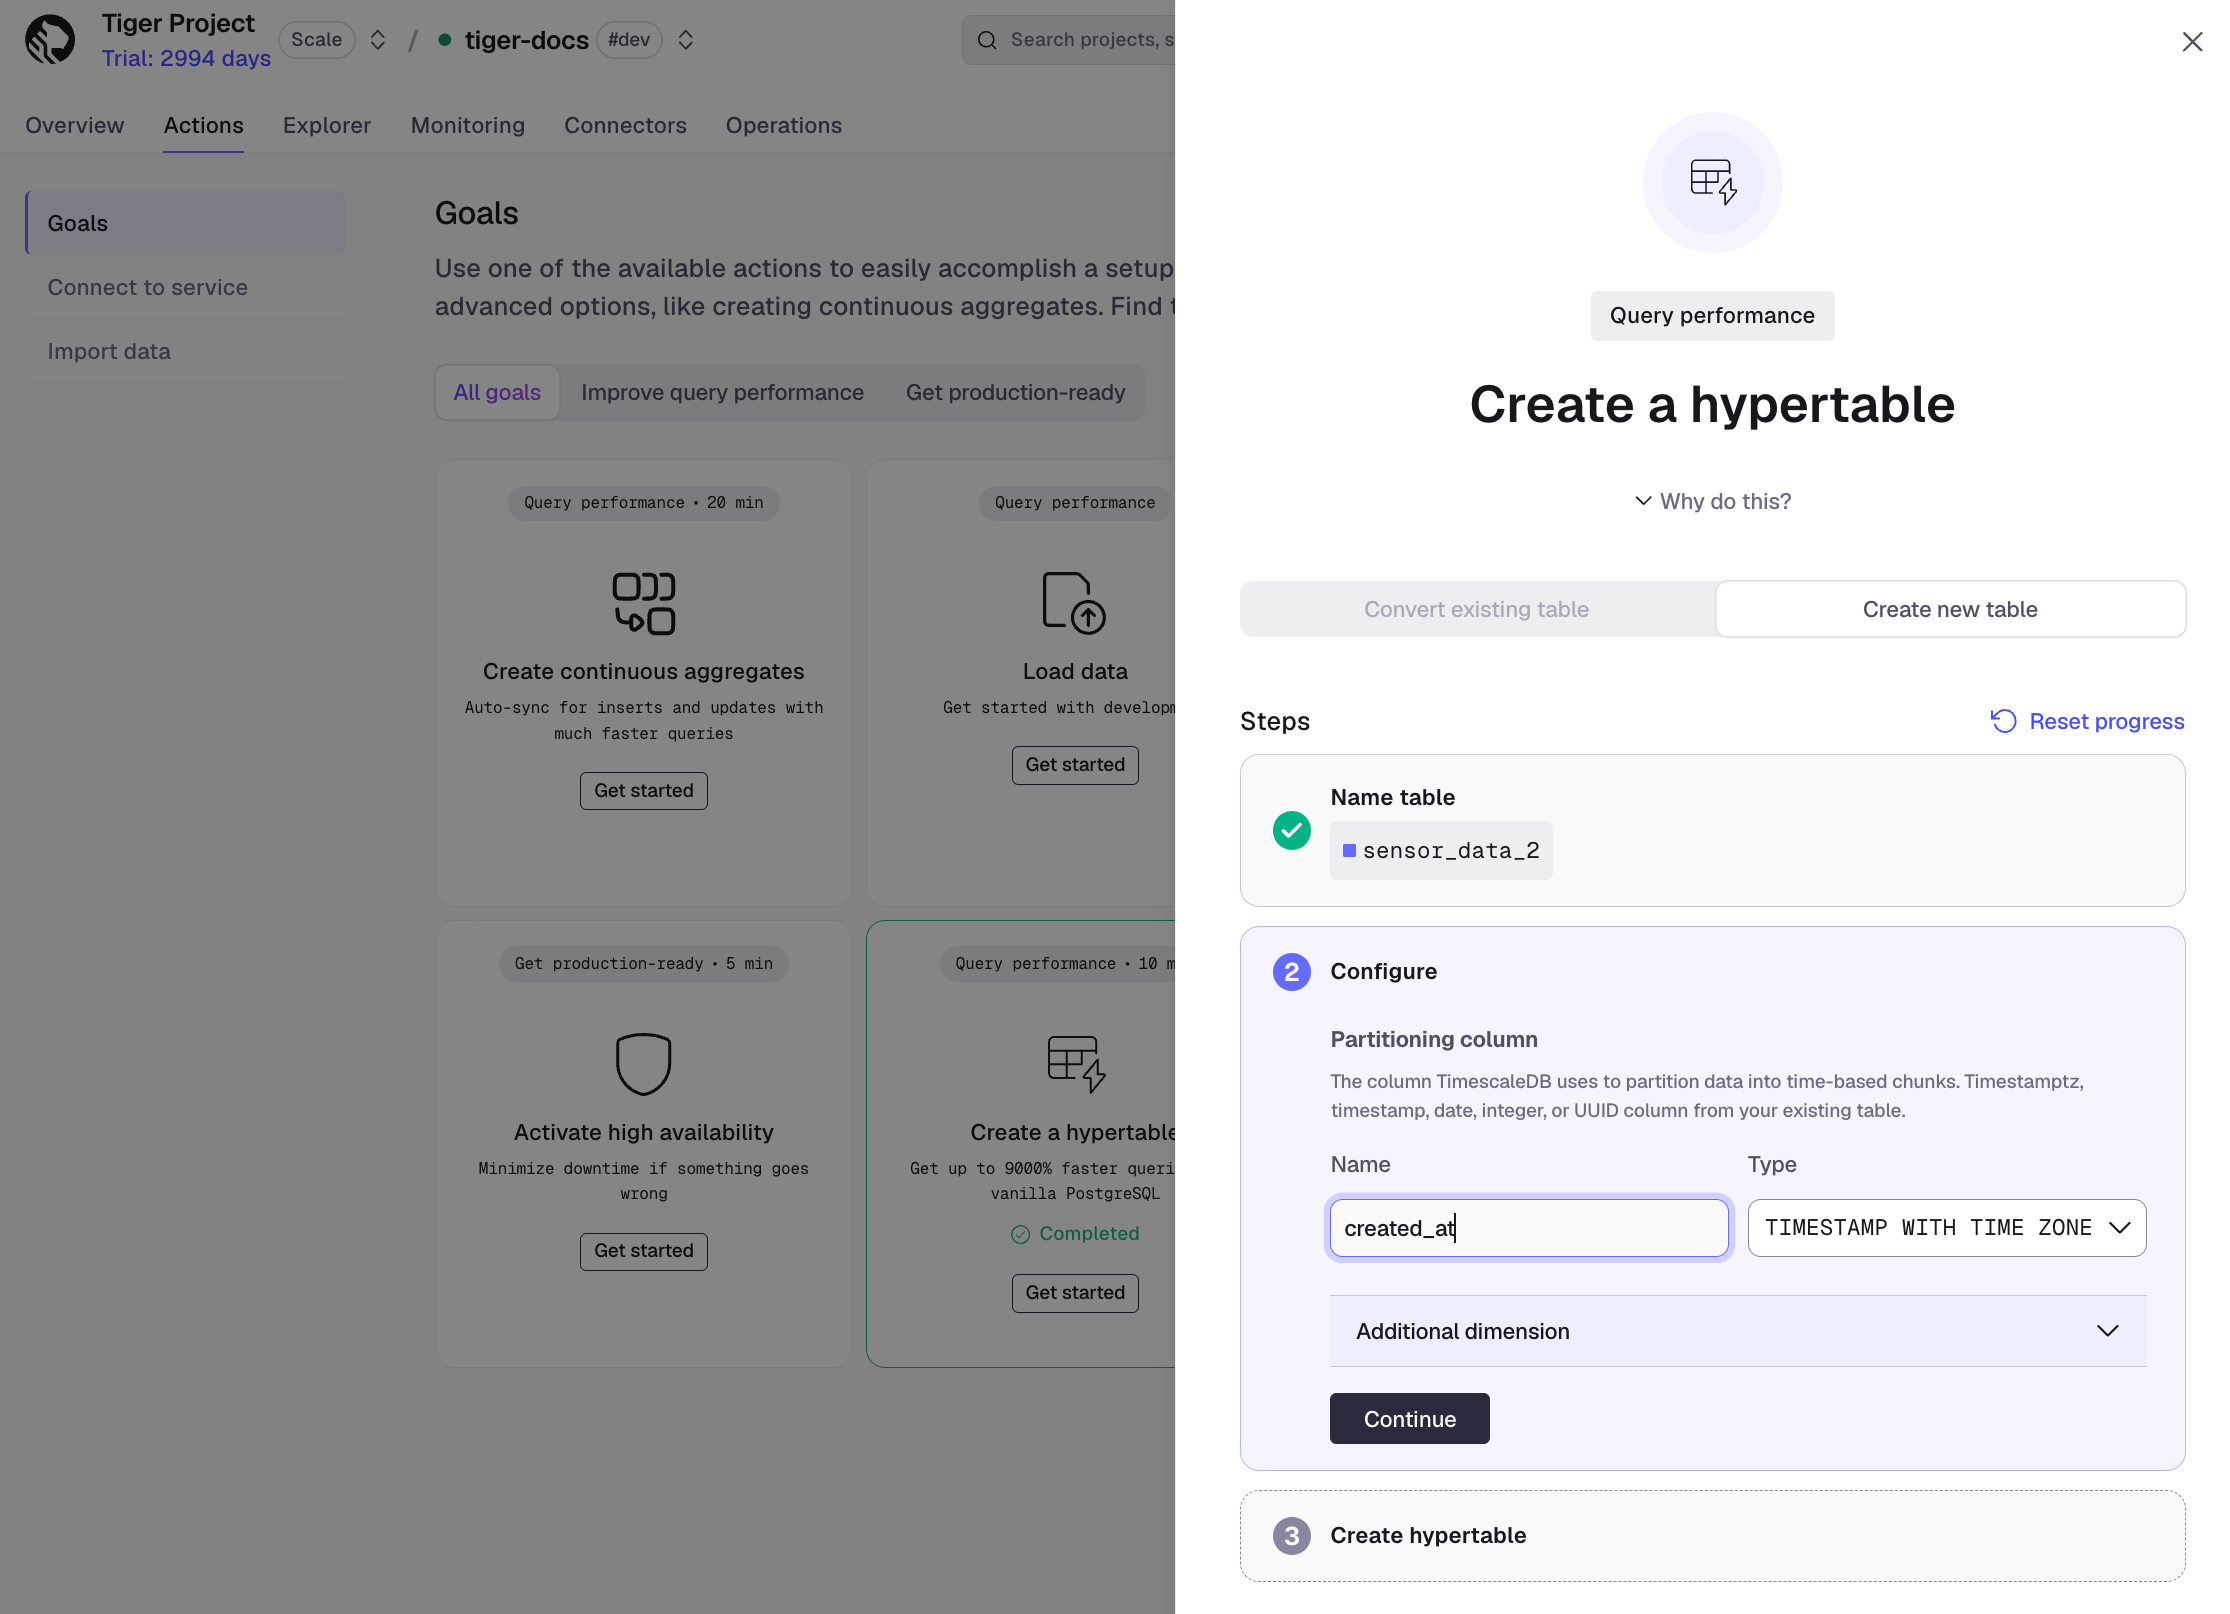This screenshot has height=1614, width=2230.
Task: Filter by Improve query performance
Action: [x=722, y=392]
